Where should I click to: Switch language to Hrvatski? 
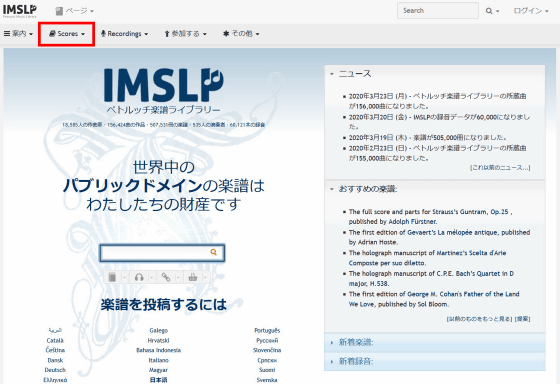[x=159, y=341]
